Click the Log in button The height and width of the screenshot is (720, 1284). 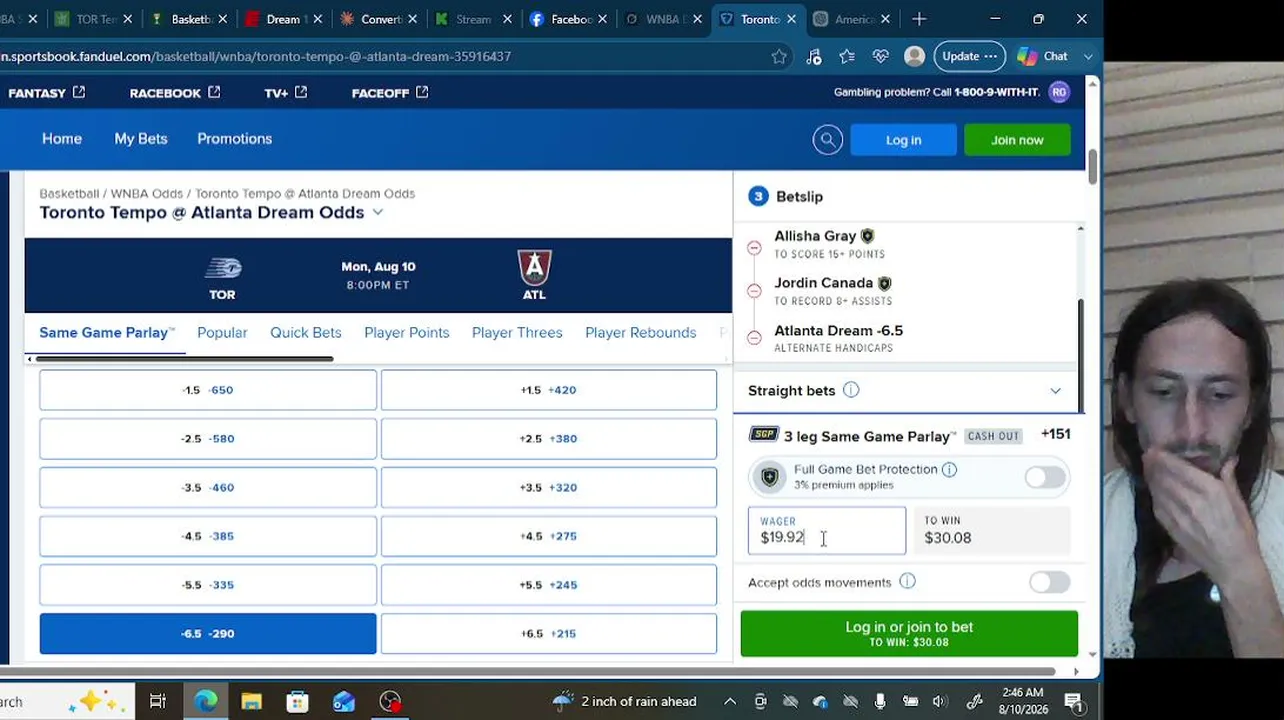[903, 140]
